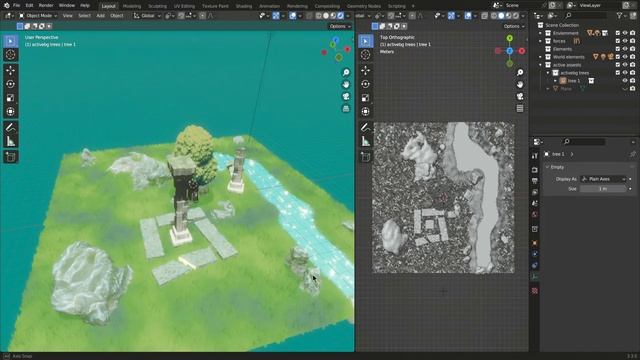640x360 pixels.
Task: Open the View Layer properties tab
Action: click(535, 192)
